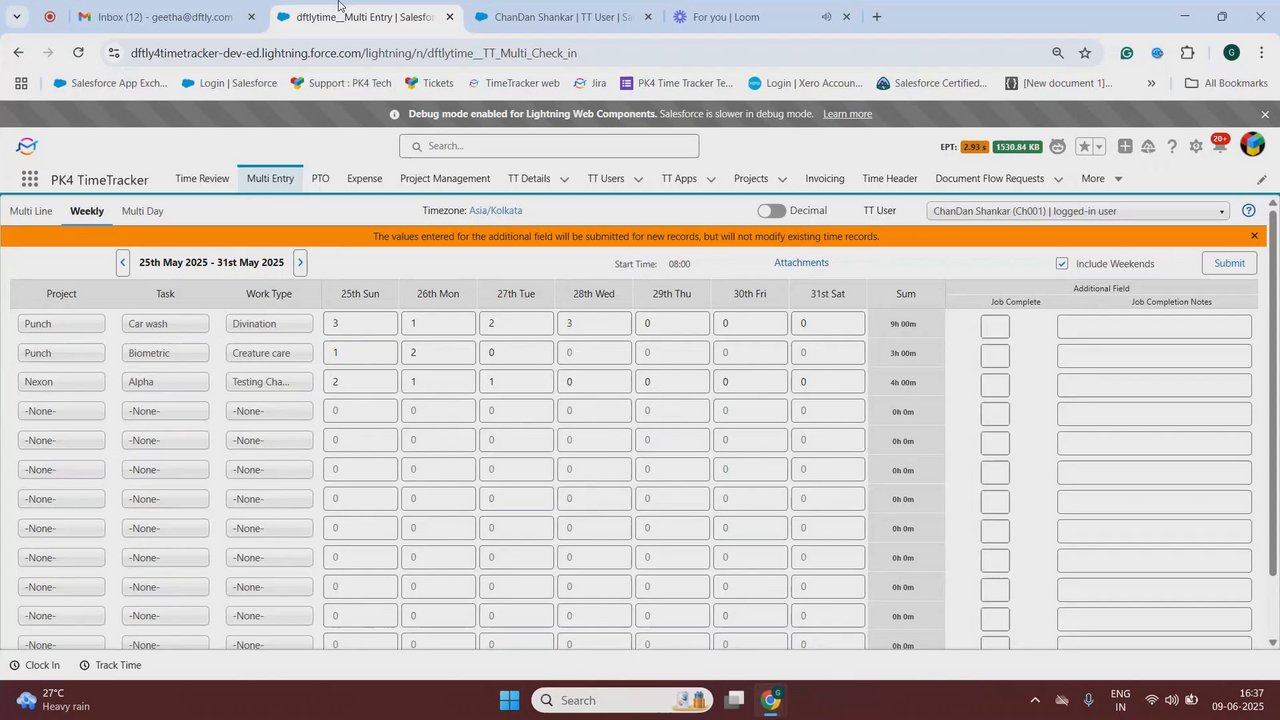Open the global actions plus icon
The width and height of the screenshot is (1280, 720).
coord(1125,147)
